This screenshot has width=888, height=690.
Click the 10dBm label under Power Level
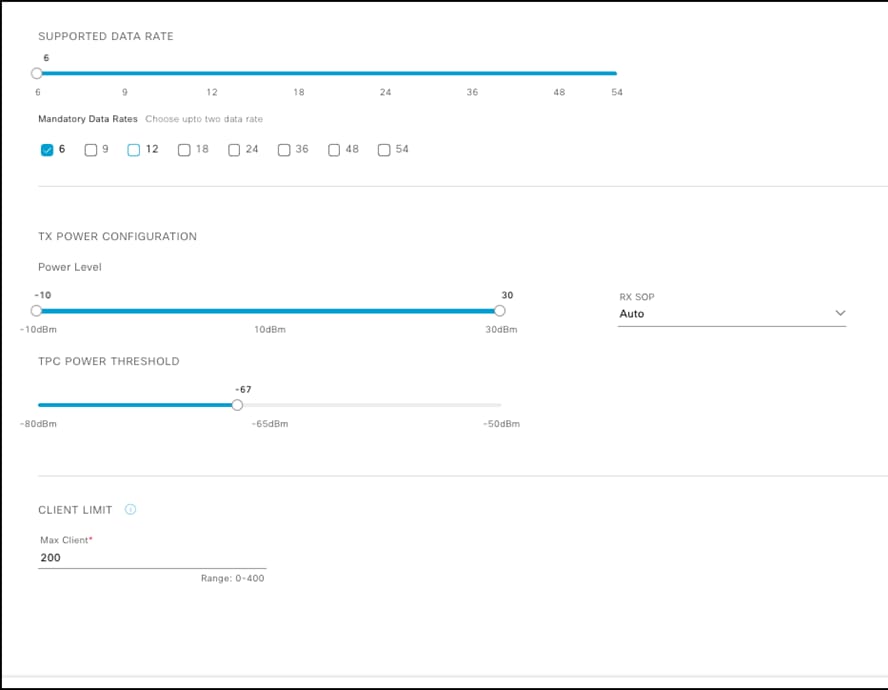[x=270, y=330]
